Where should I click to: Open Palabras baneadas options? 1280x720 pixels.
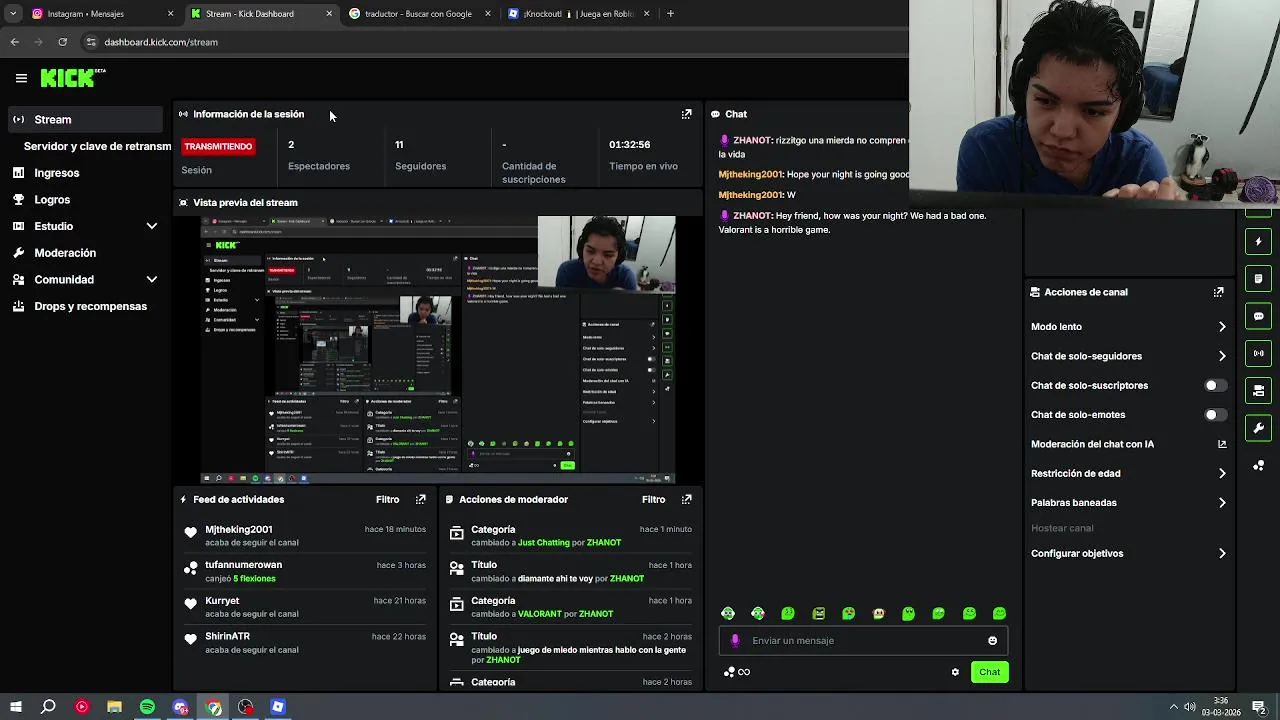point(1128,503)
